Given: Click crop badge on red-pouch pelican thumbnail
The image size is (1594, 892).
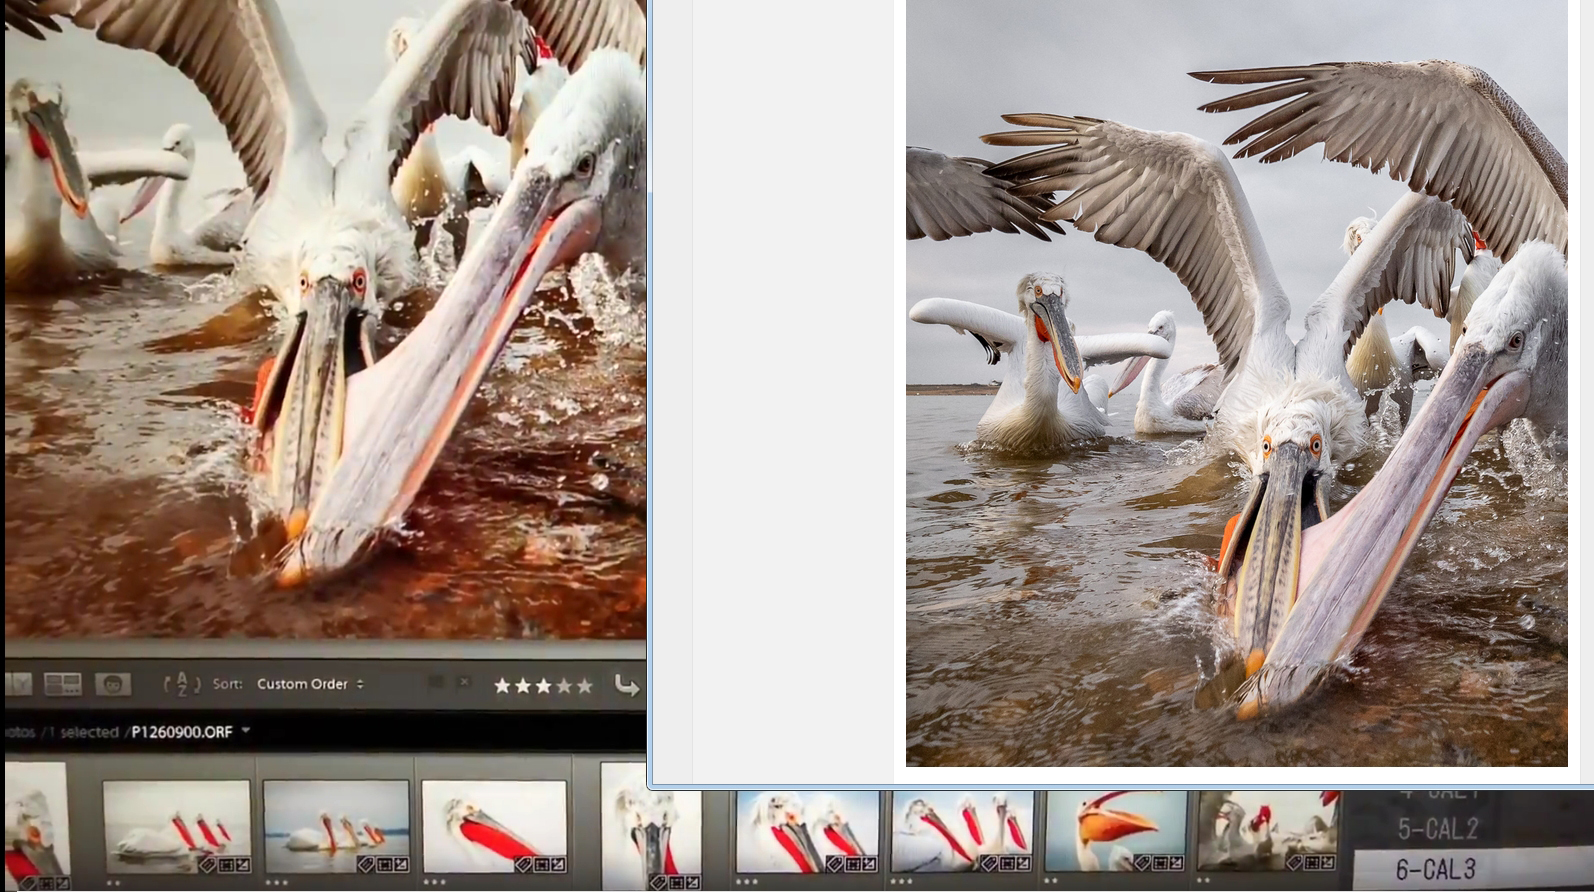Looking at the screenshot, I should pyautogui.click(x=541, y=864).
